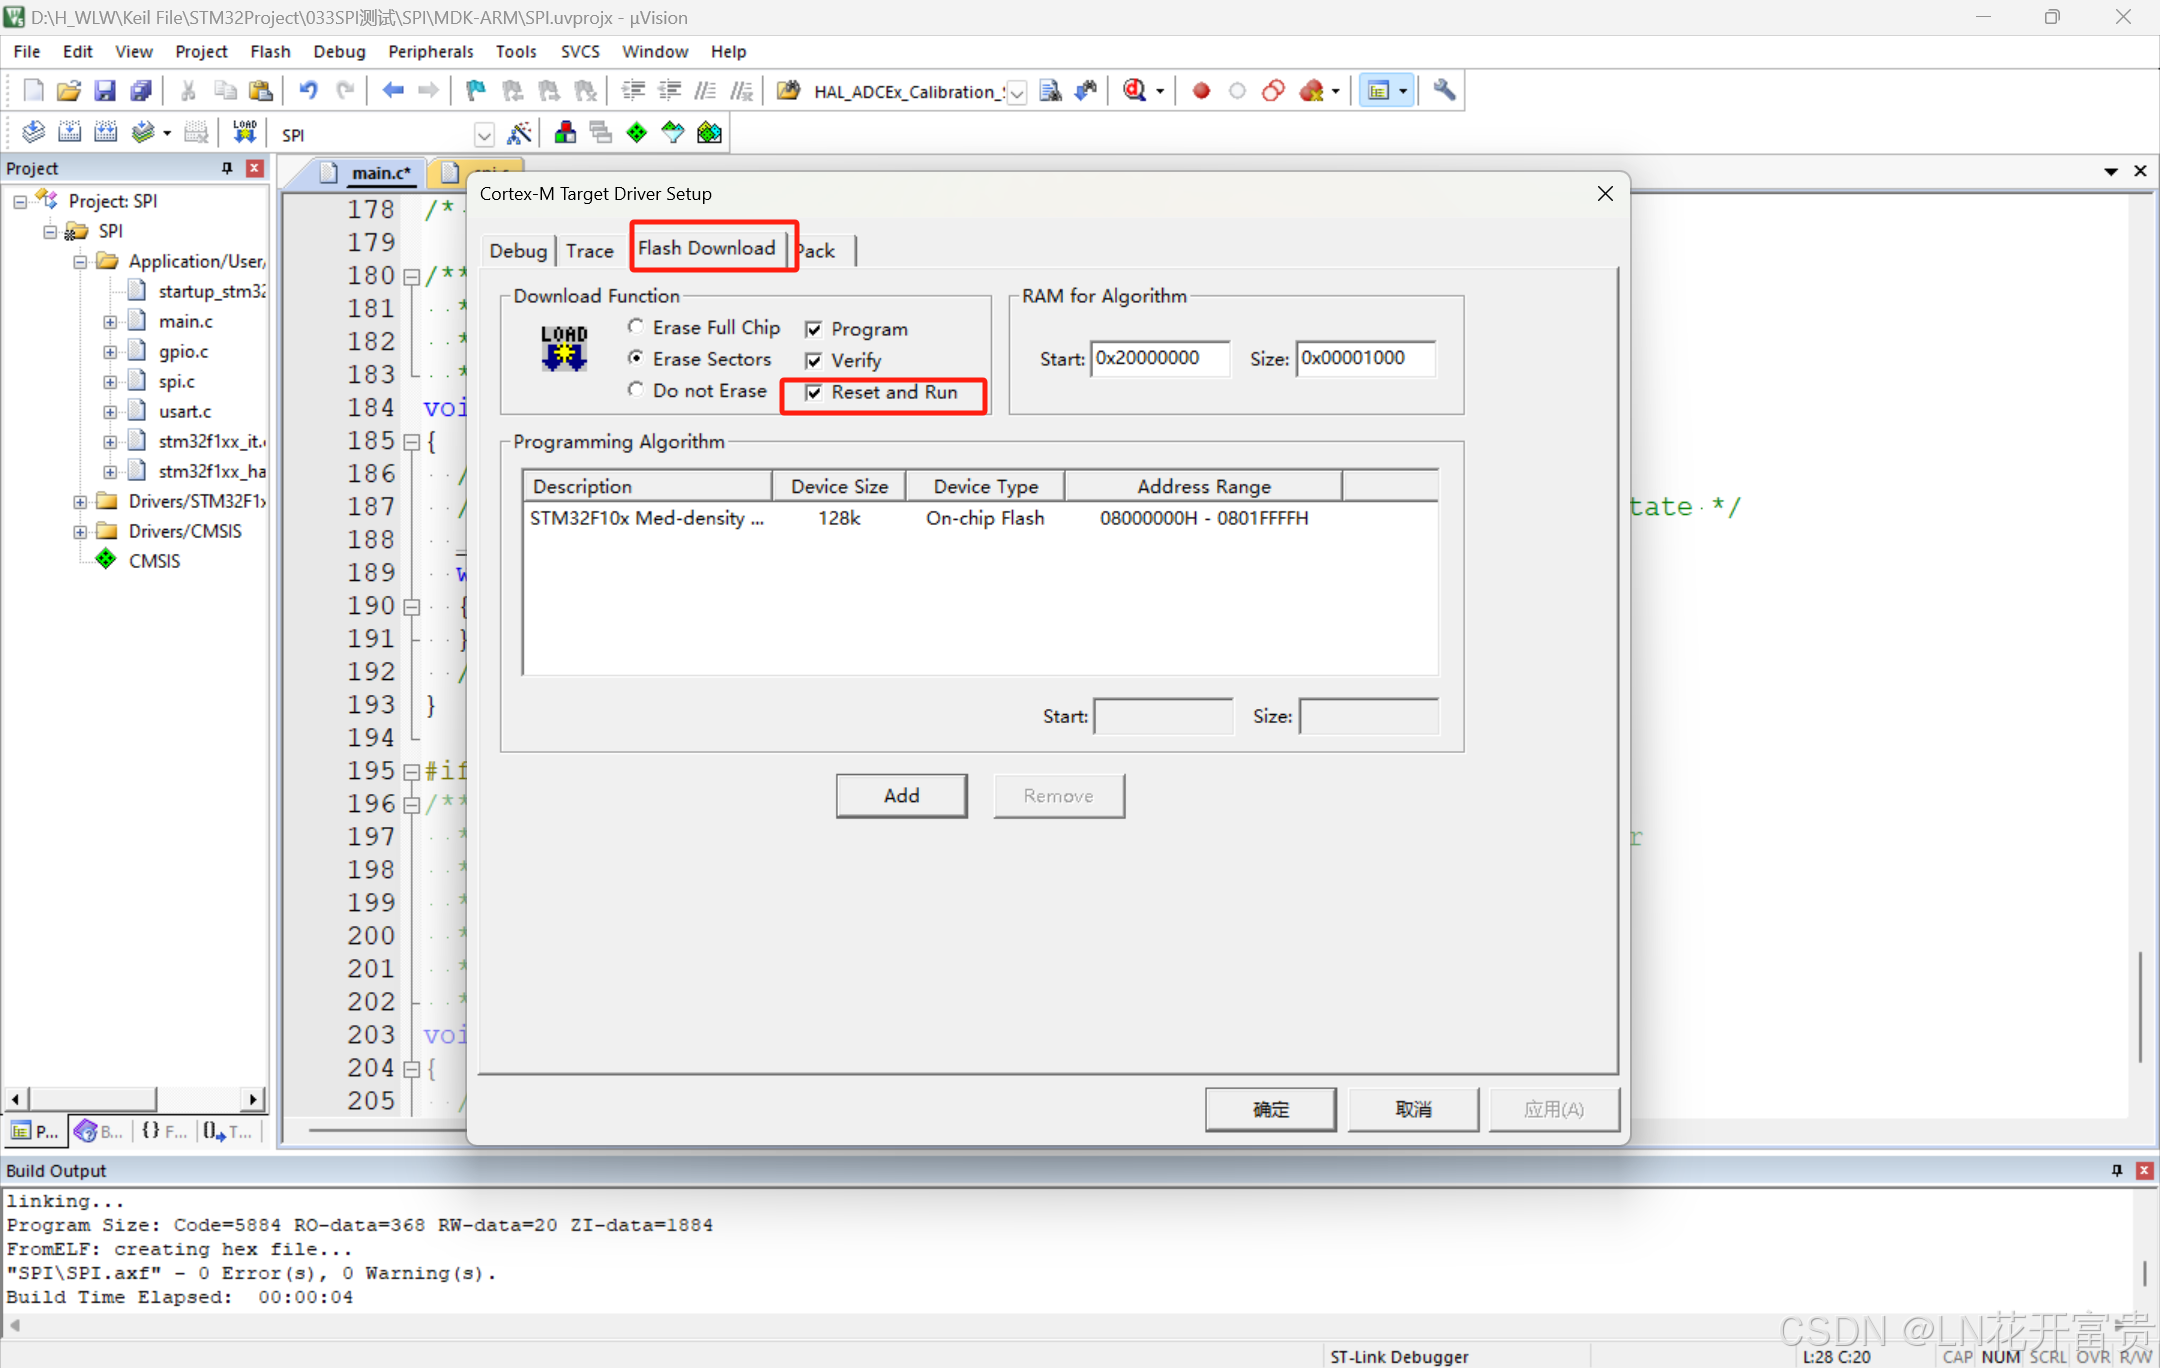Uncheck the Reset and Run checkbox
Image resolution: width=2160 pixels, height=1368 pixels.
pos(814,393)
